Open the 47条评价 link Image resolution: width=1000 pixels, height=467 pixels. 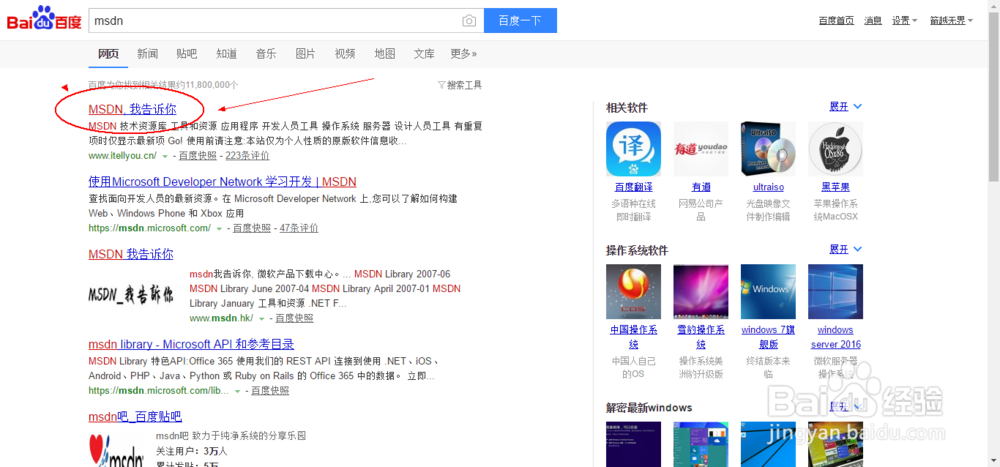tap(299, 228)
